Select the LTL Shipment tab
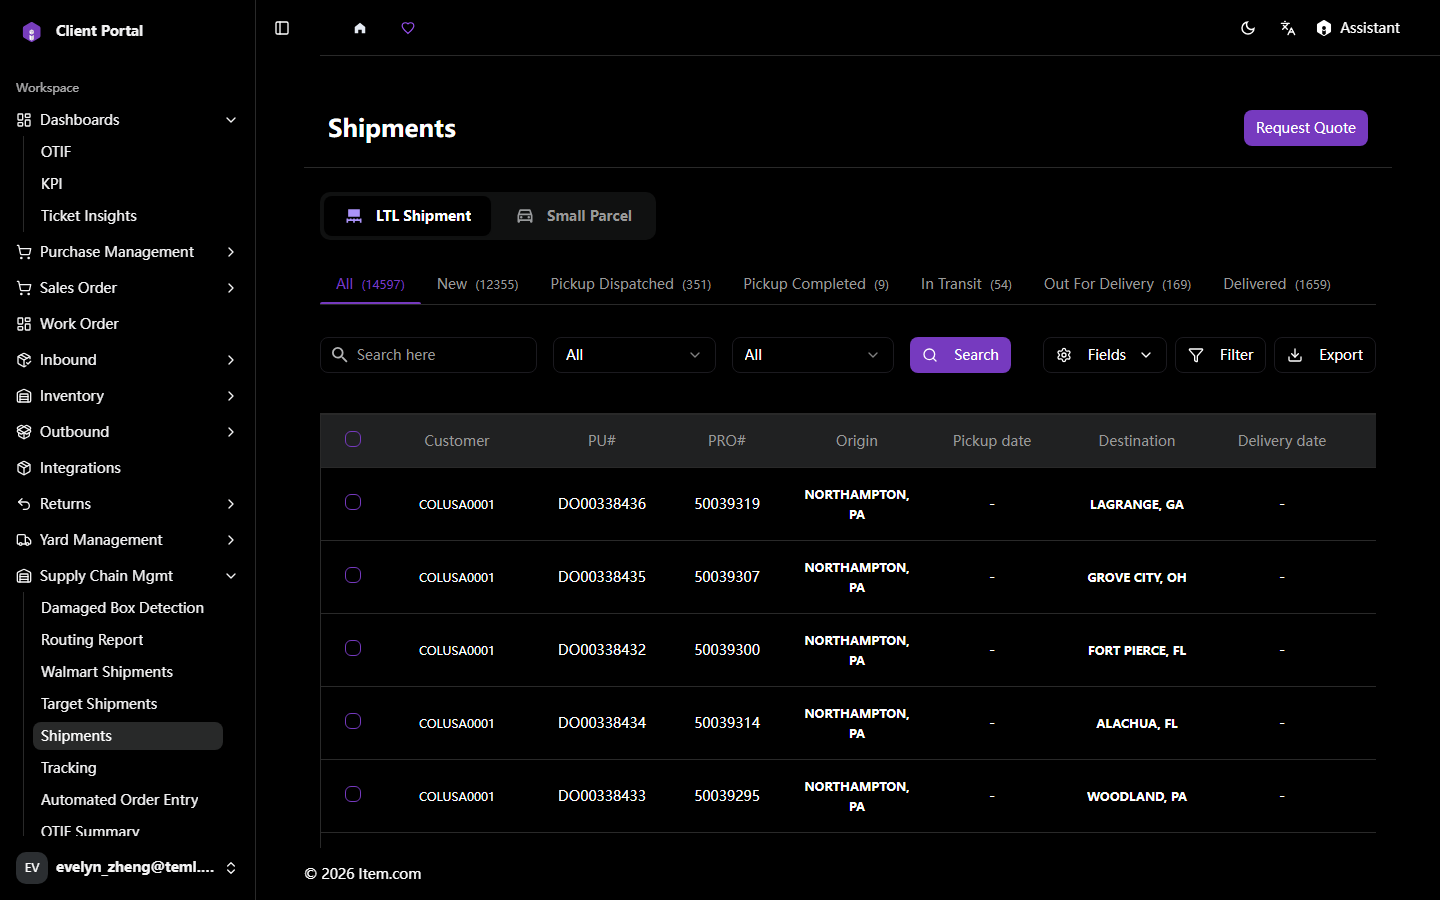This screenshot has height=900, width=1440. (x=408, y=216)
